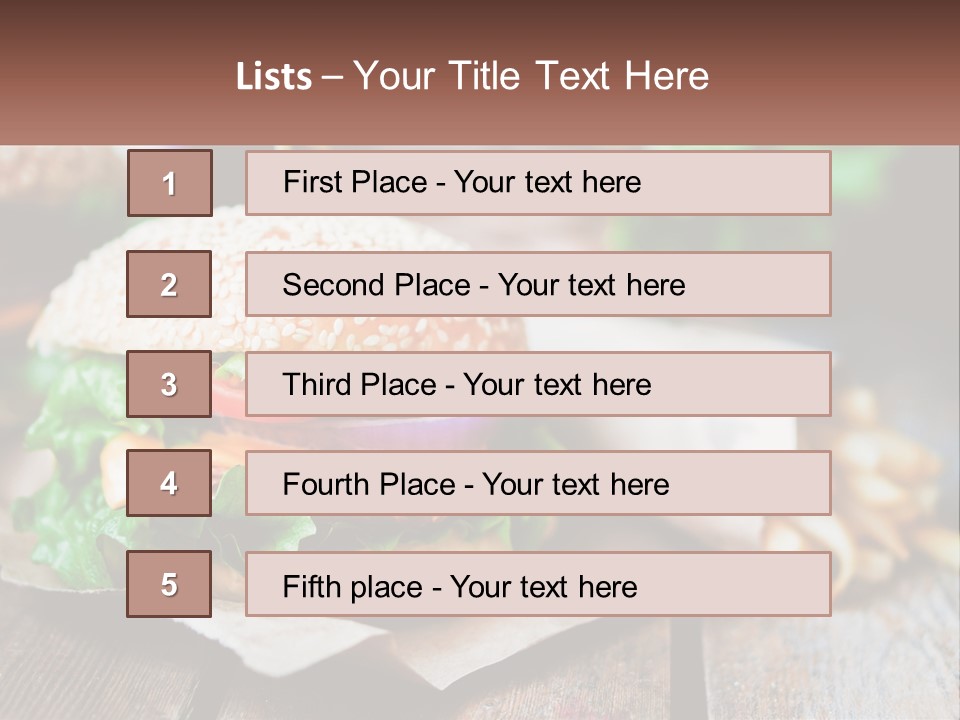The image size is (960, 720).
Task: Click the number 5 list marker
Action: (x=169, y=584)
